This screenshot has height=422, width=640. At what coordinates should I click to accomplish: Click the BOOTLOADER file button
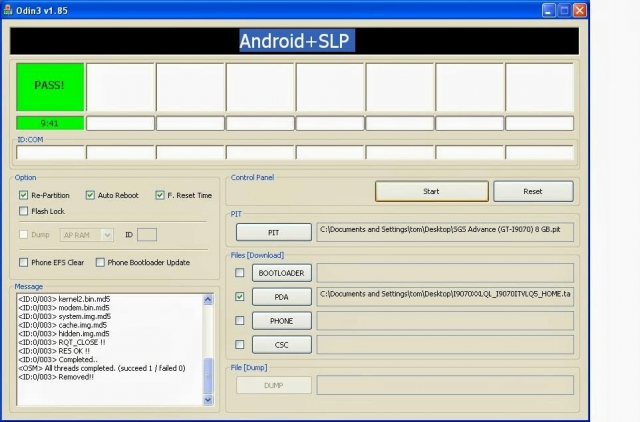pyautogui.click(x=280, y=273)
